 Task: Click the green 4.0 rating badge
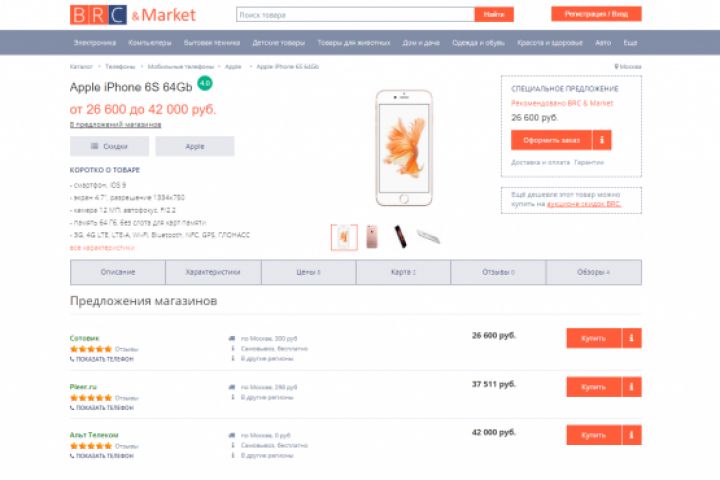205,83
